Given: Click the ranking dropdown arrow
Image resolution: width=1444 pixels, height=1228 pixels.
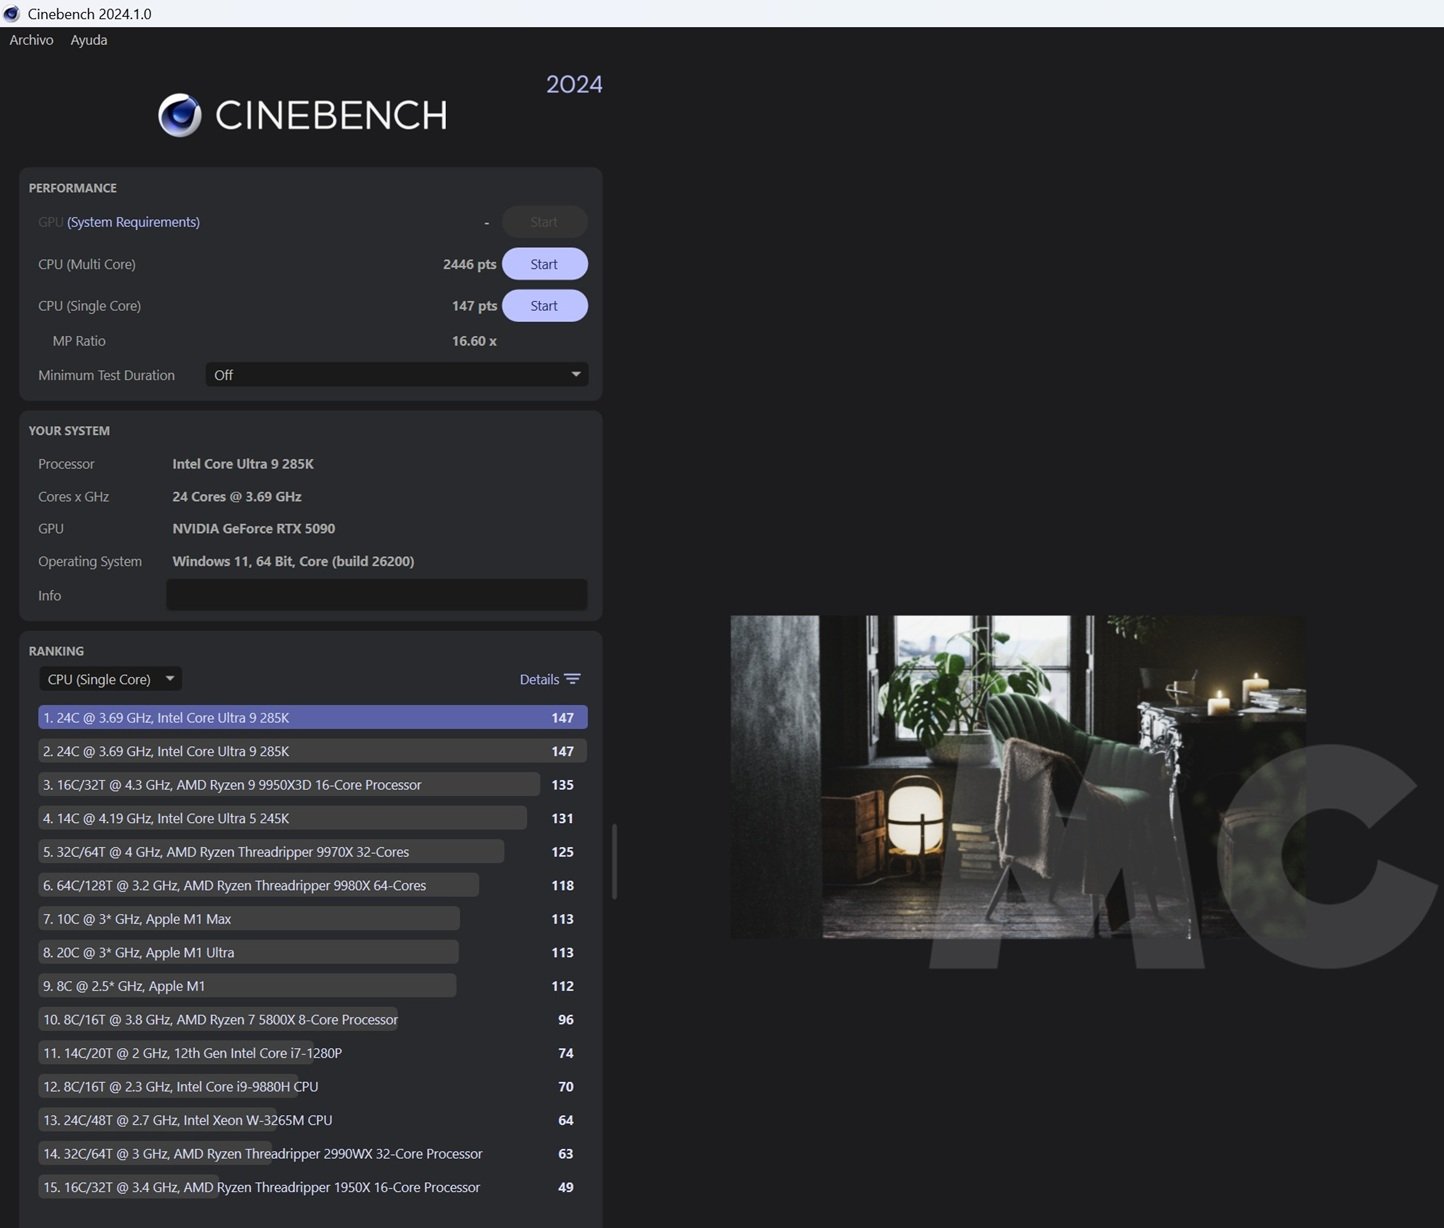Looking at the screenshot, I should [170, 679].
